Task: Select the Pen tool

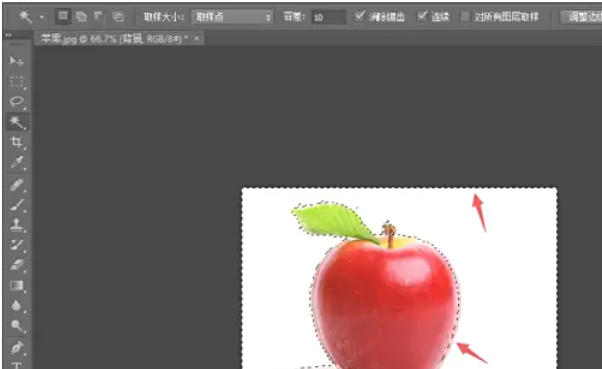Action: pos(17,348)
